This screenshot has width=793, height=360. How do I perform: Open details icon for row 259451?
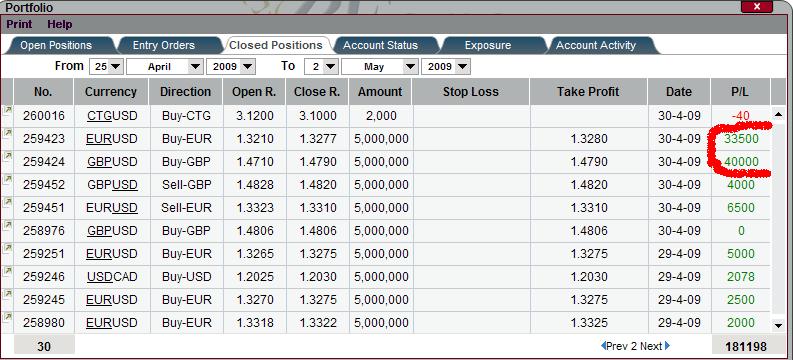(x=7, y=202)
